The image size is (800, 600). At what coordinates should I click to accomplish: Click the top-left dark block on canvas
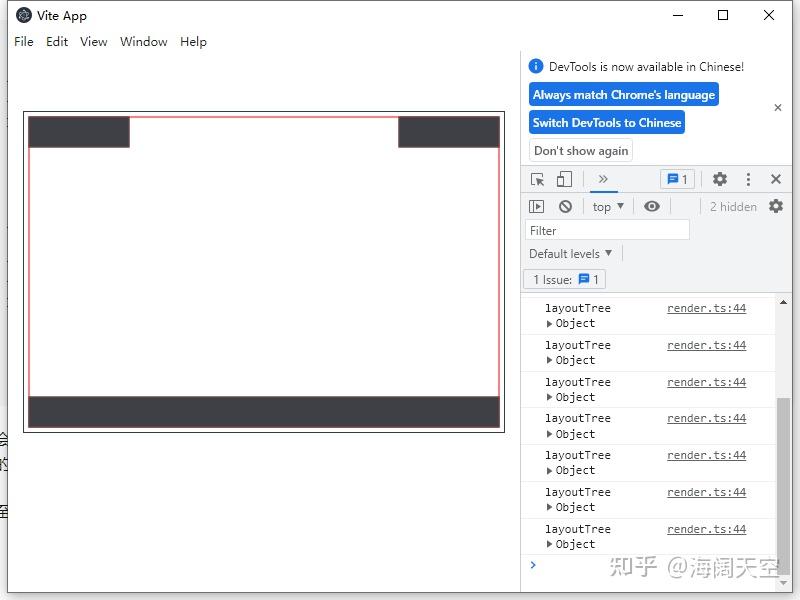coord(79,132)
